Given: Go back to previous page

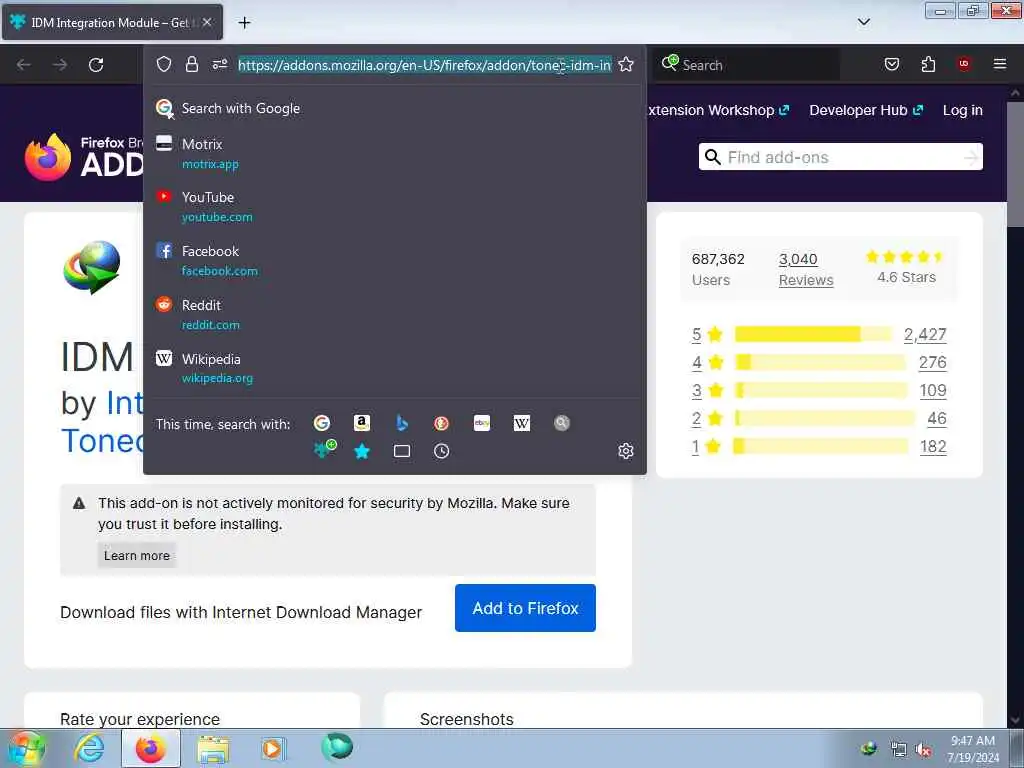Looking at the screenshot, I should coord(24,65).
